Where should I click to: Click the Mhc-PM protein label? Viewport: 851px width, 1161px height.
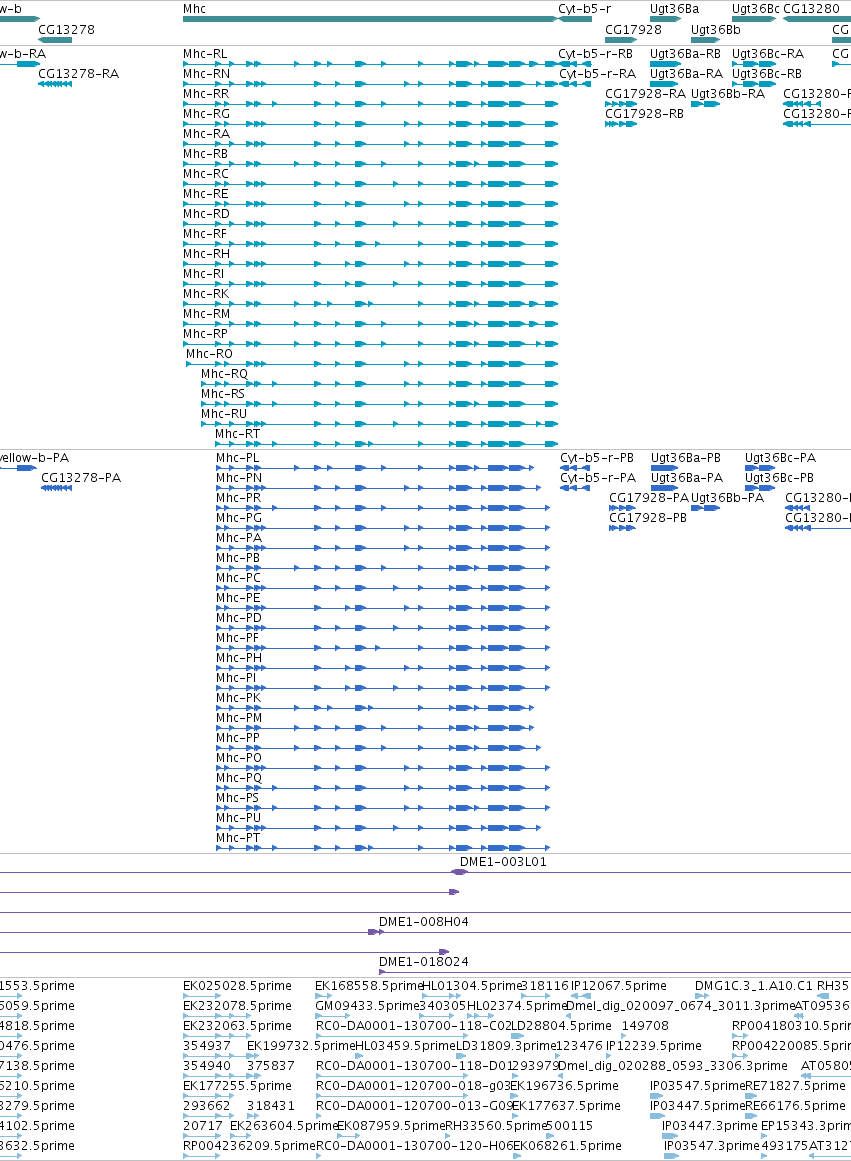(x=238, y=718)
